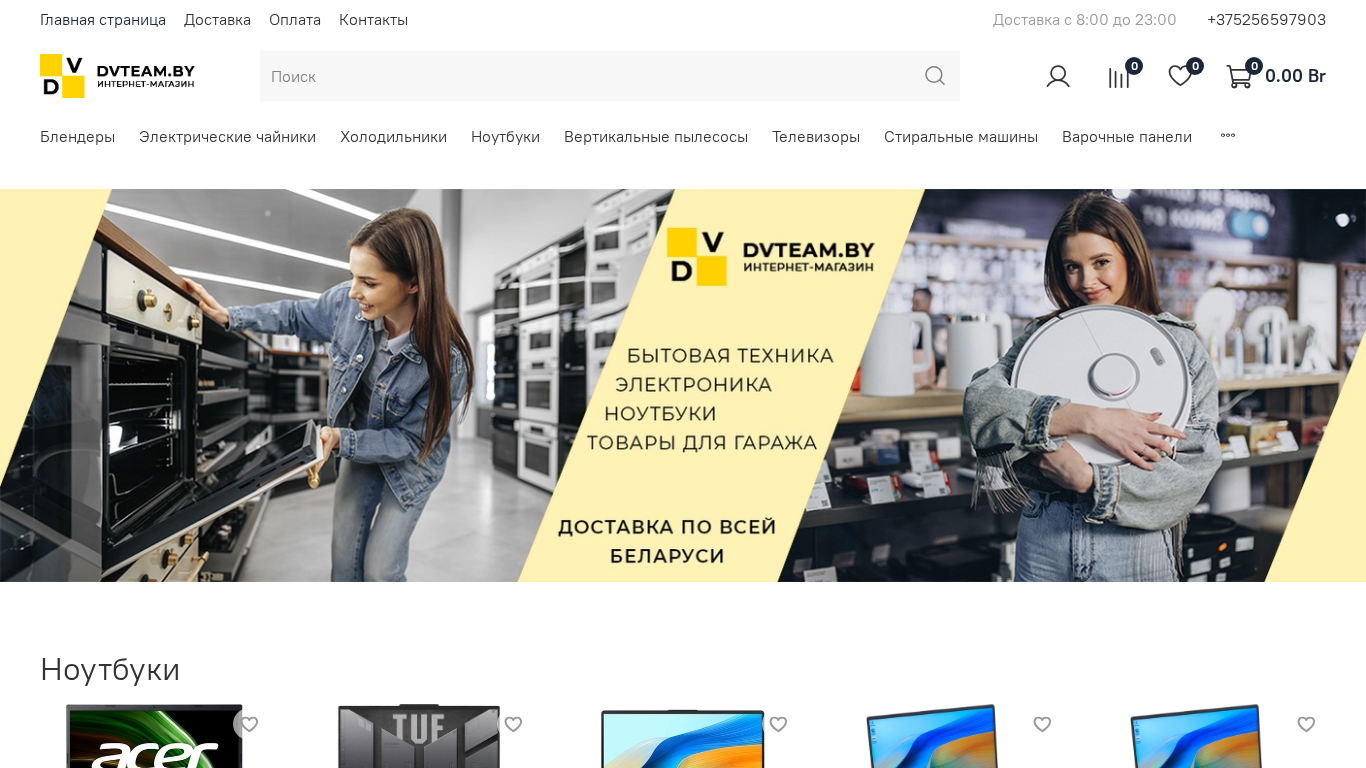Favorite the third laptop card

[x=778, y=724]
